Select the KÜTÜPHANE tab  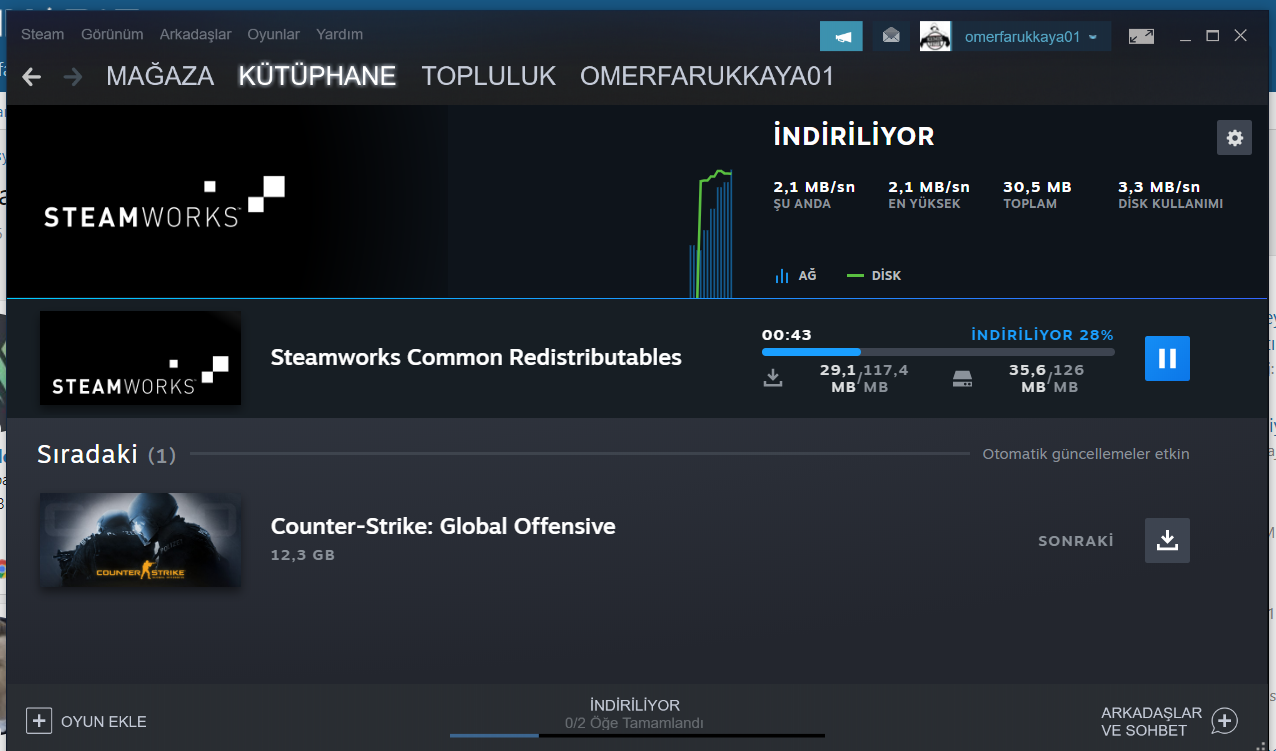click(x=317, y=77)
